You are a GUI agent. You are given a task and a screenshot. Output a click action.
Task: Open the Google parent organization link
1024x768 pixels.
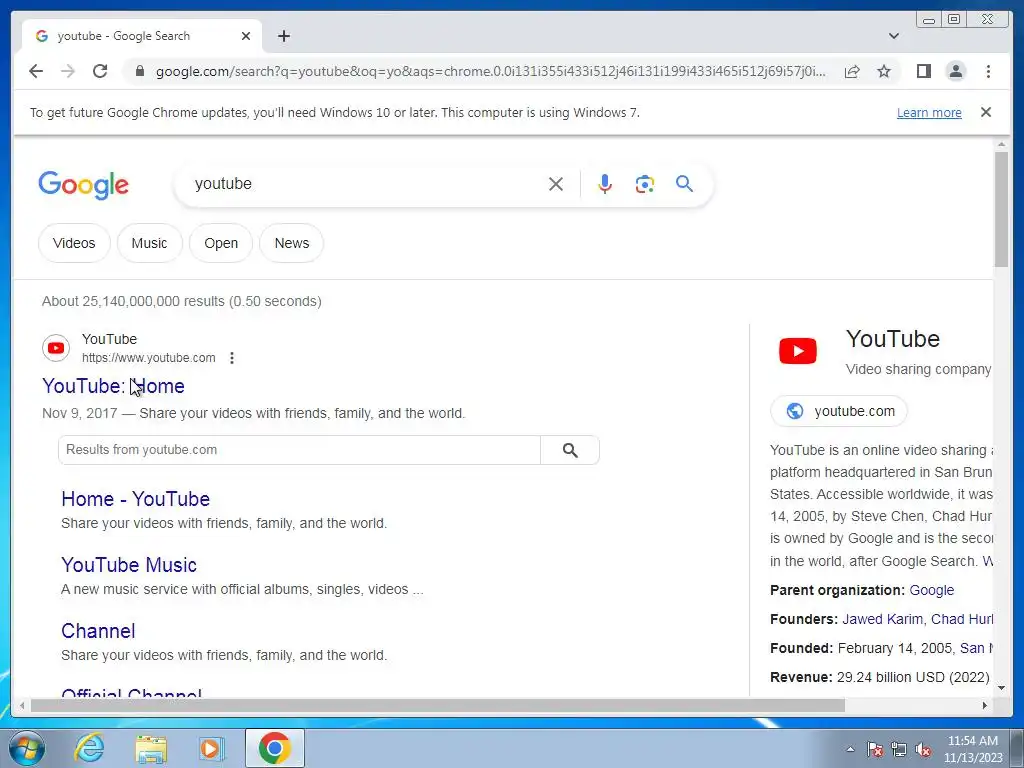(931, 590)
